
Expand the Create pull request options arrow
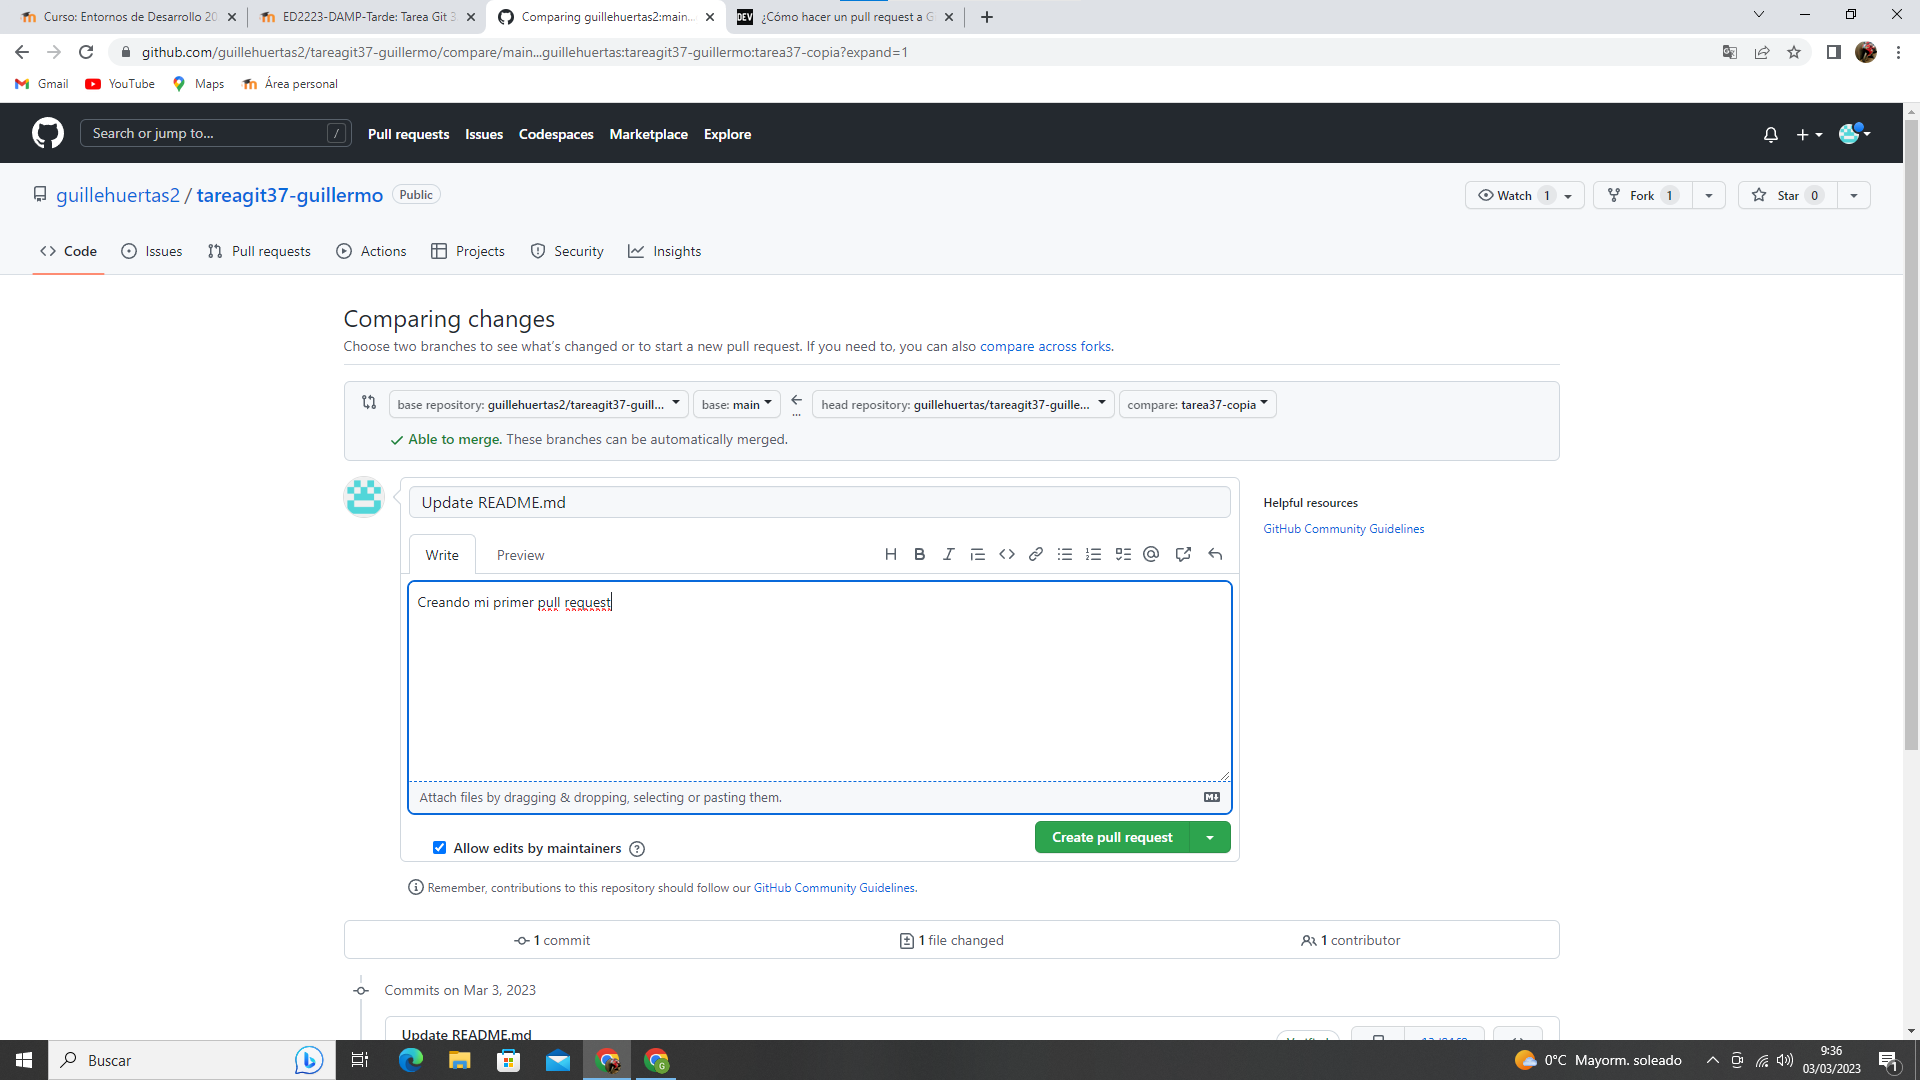click(1210, 837)
